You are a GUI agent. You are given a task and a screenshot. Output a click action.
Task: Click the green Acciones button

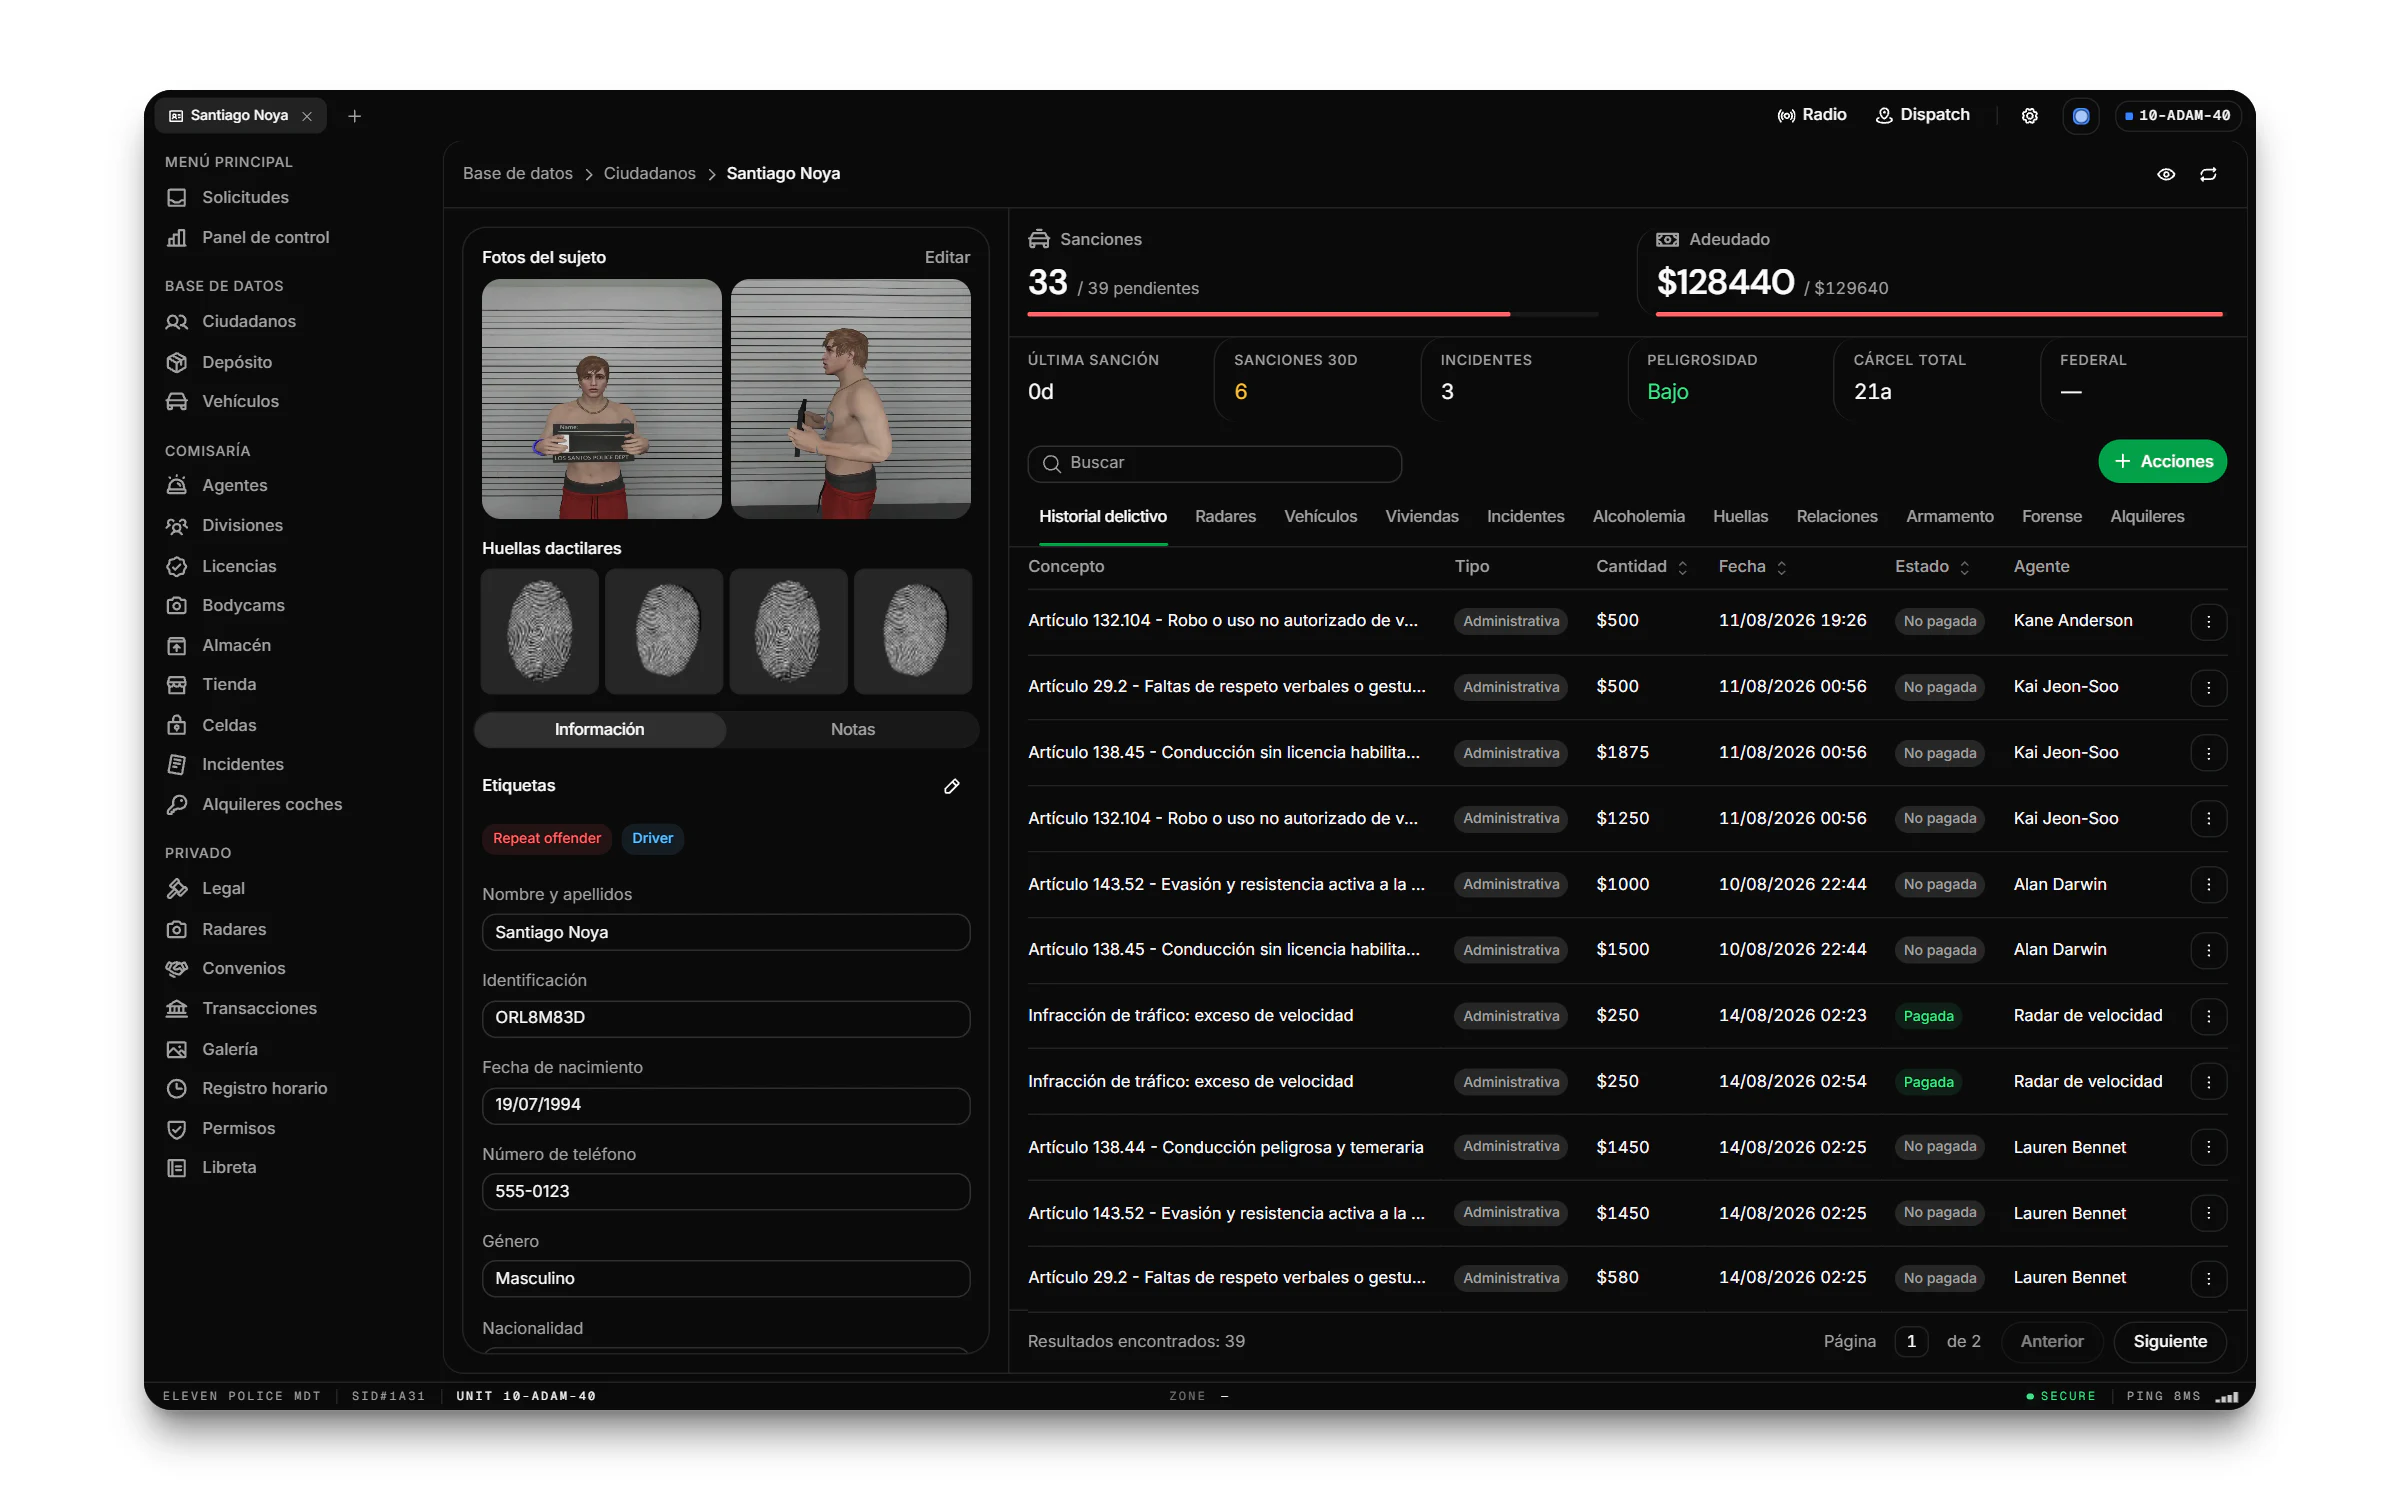click(2162, 462)
